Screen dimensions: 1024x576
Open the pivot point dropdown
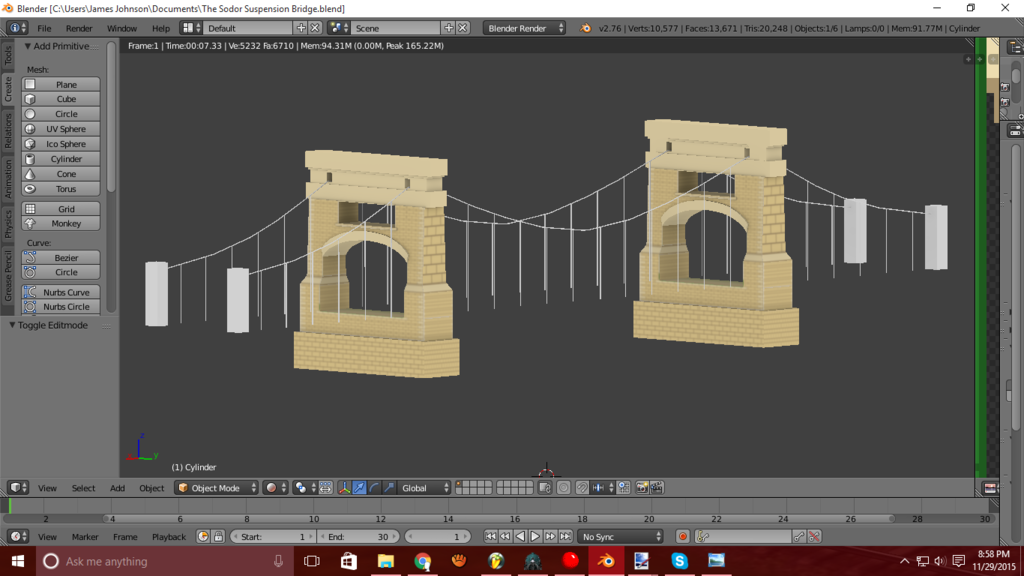[x=304, y=488]
